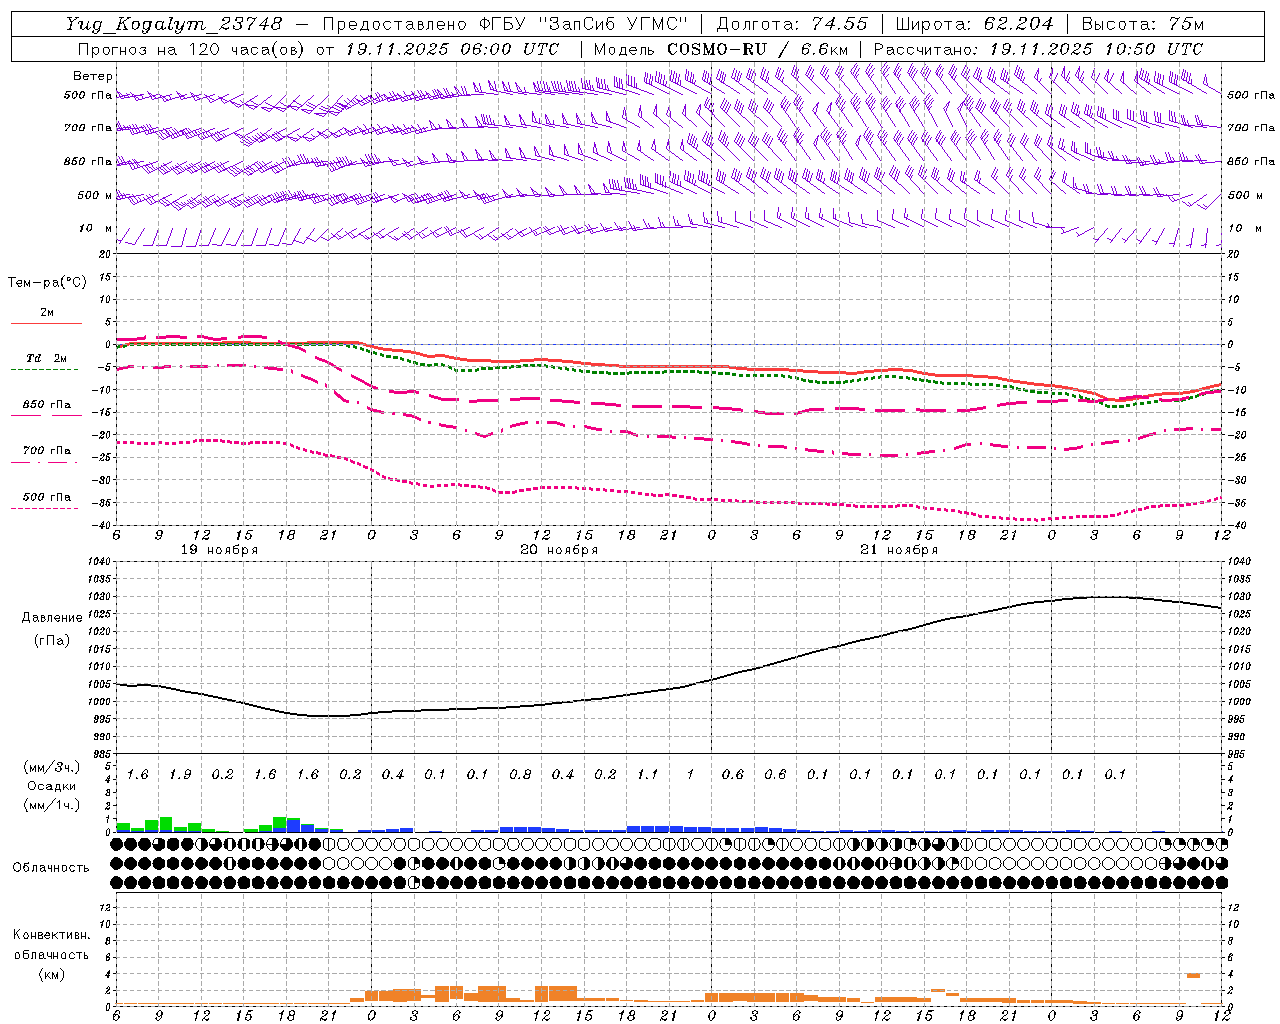Click the (гПа) unit label below Давление

click(x=52, y=641)
